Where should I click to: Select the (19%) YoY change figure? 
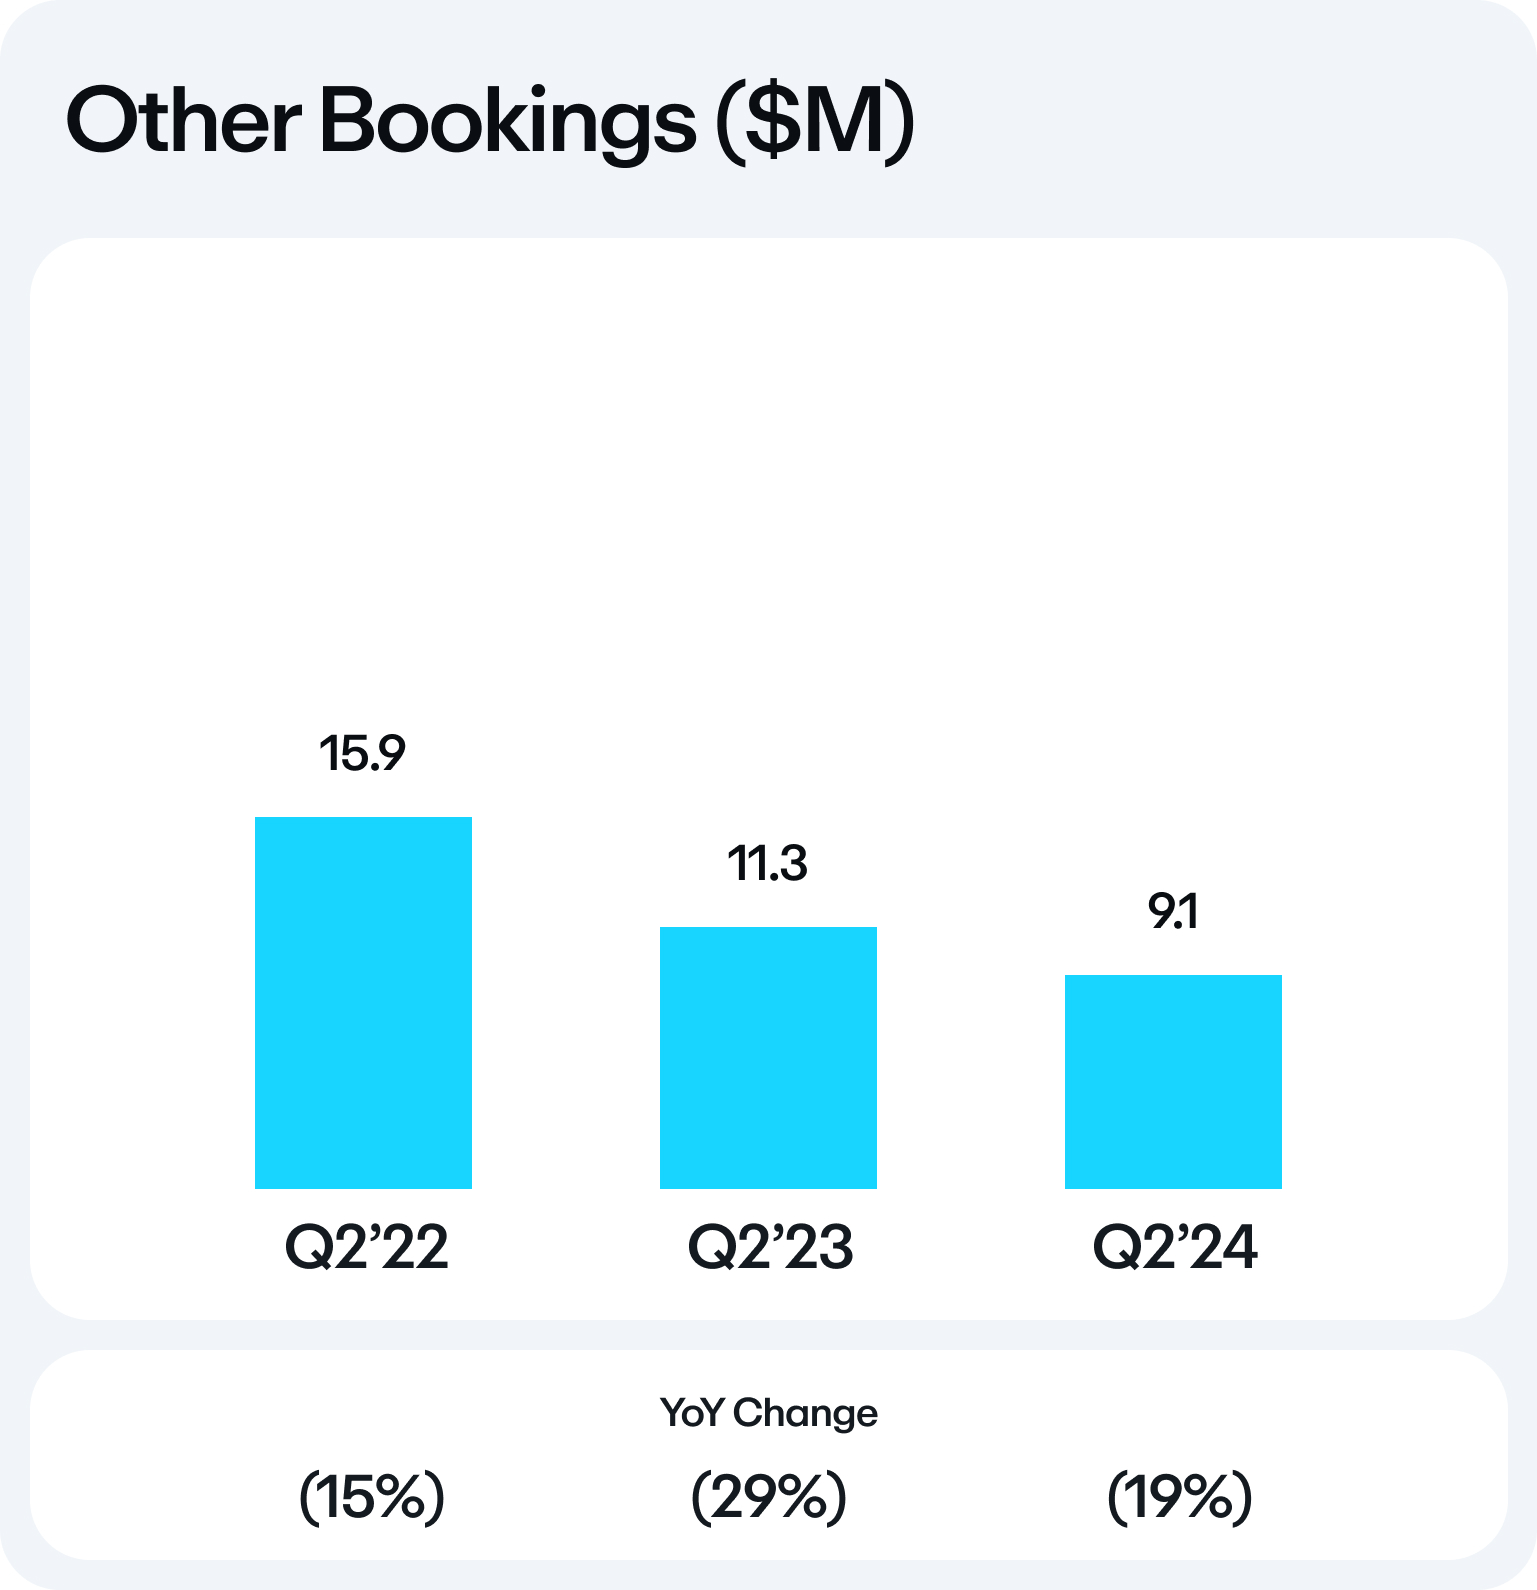(x=1180, y=1497)
